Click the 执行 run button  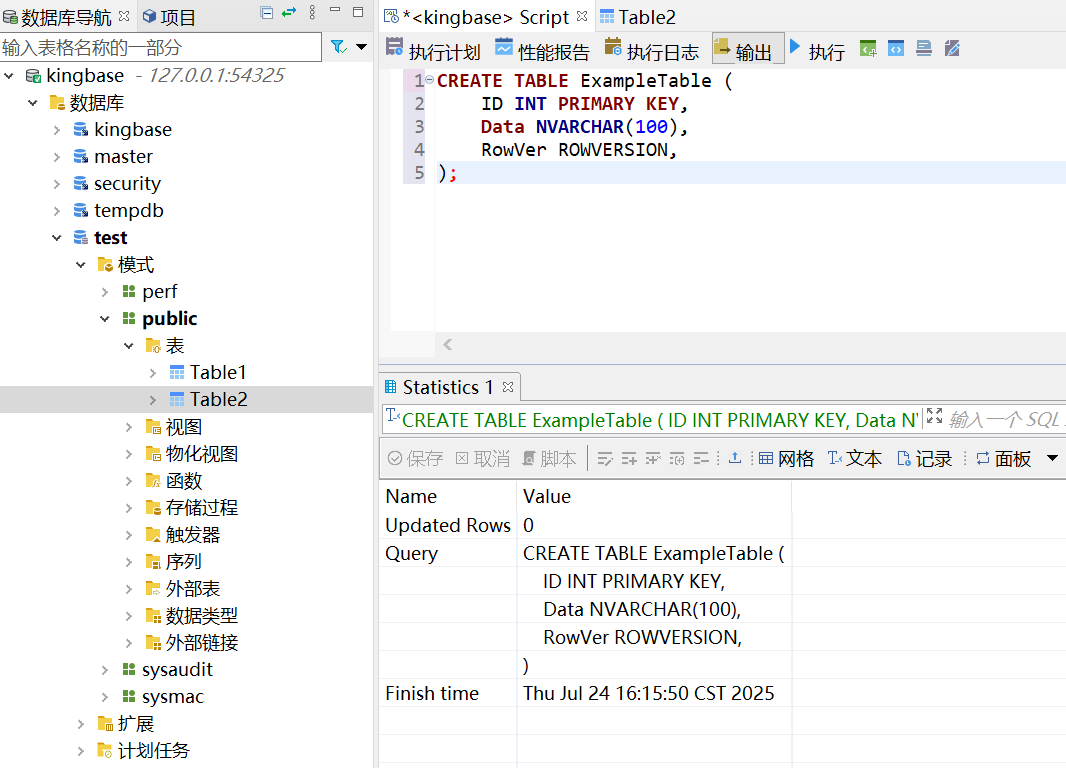[817, 50]
